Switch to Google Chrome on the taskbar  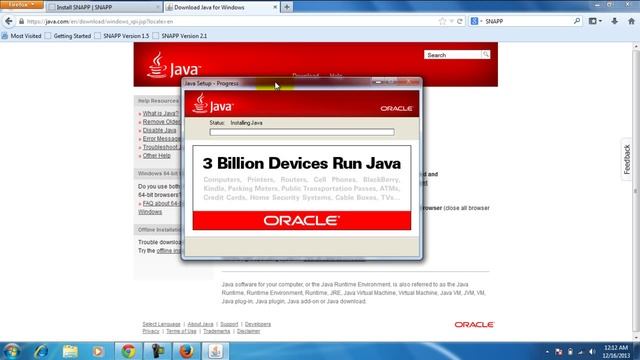pyautogui.click(x=129, y=351)
